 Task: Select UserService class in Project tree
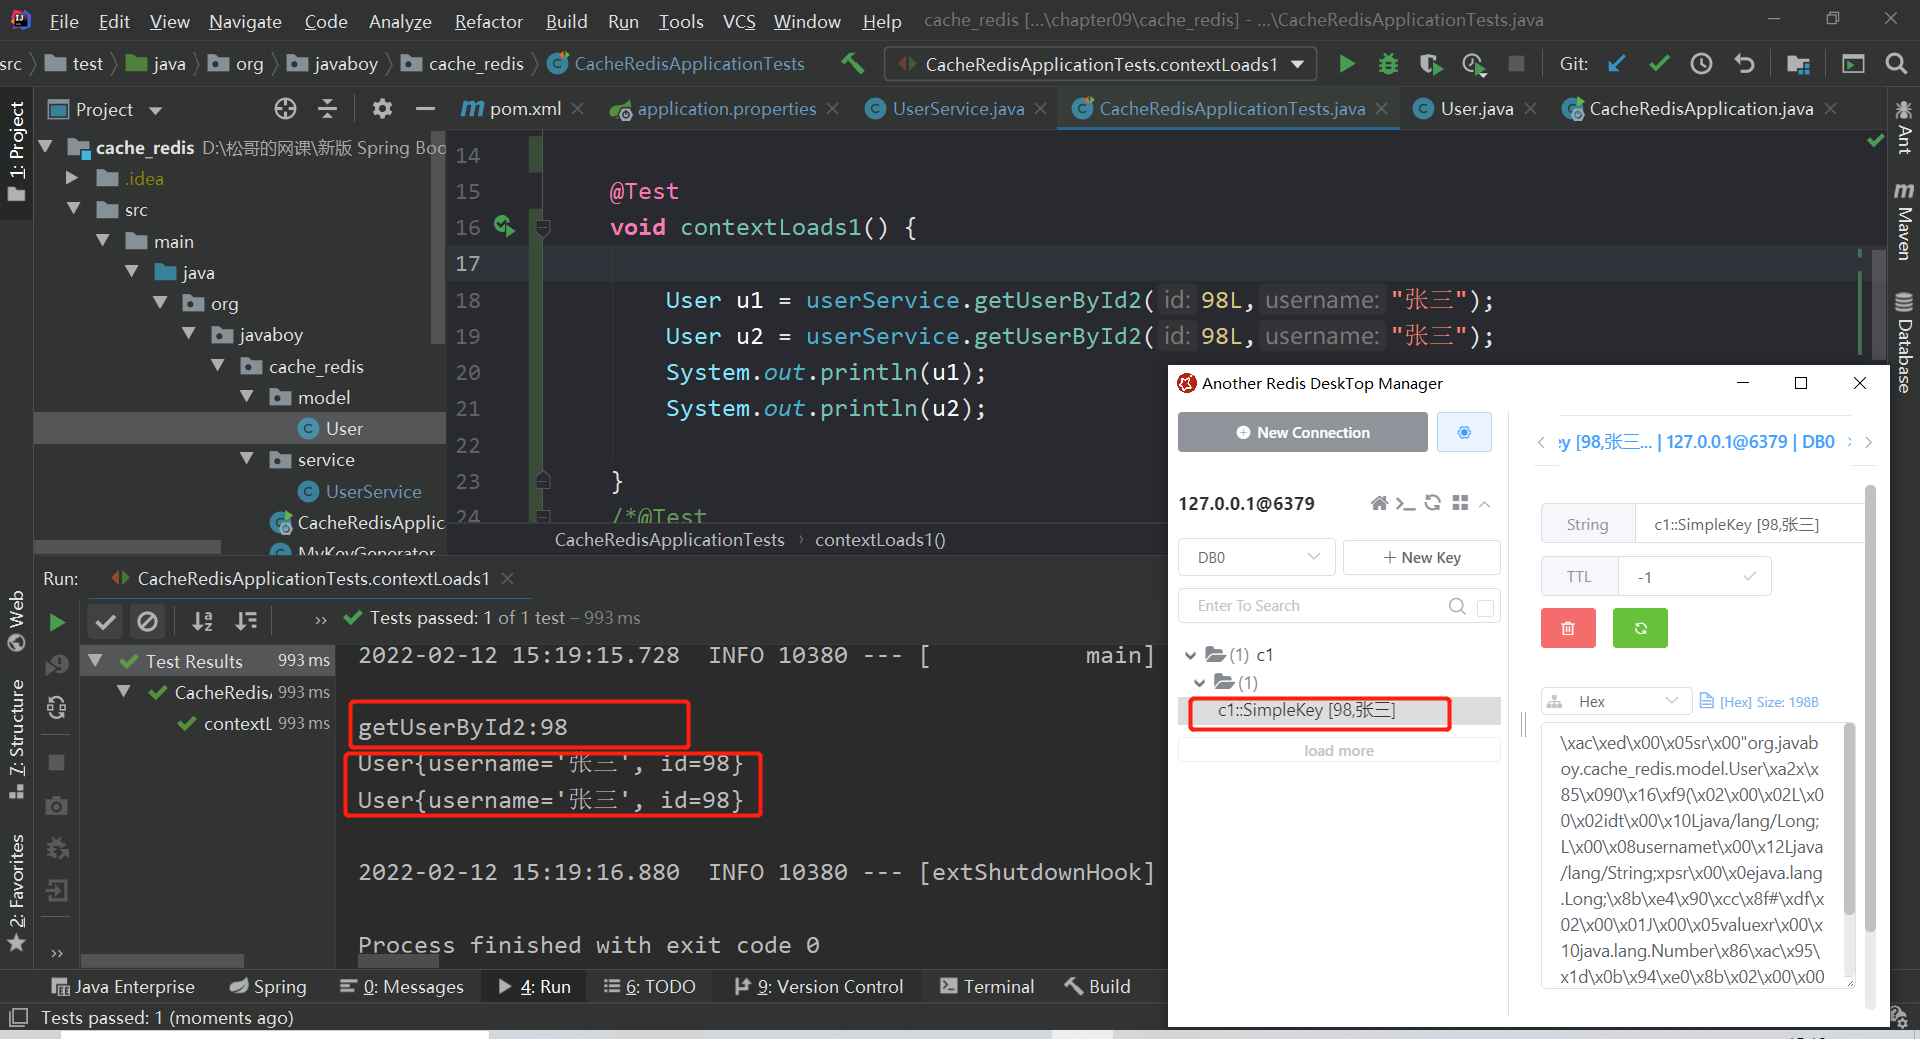tap(373, 491)
